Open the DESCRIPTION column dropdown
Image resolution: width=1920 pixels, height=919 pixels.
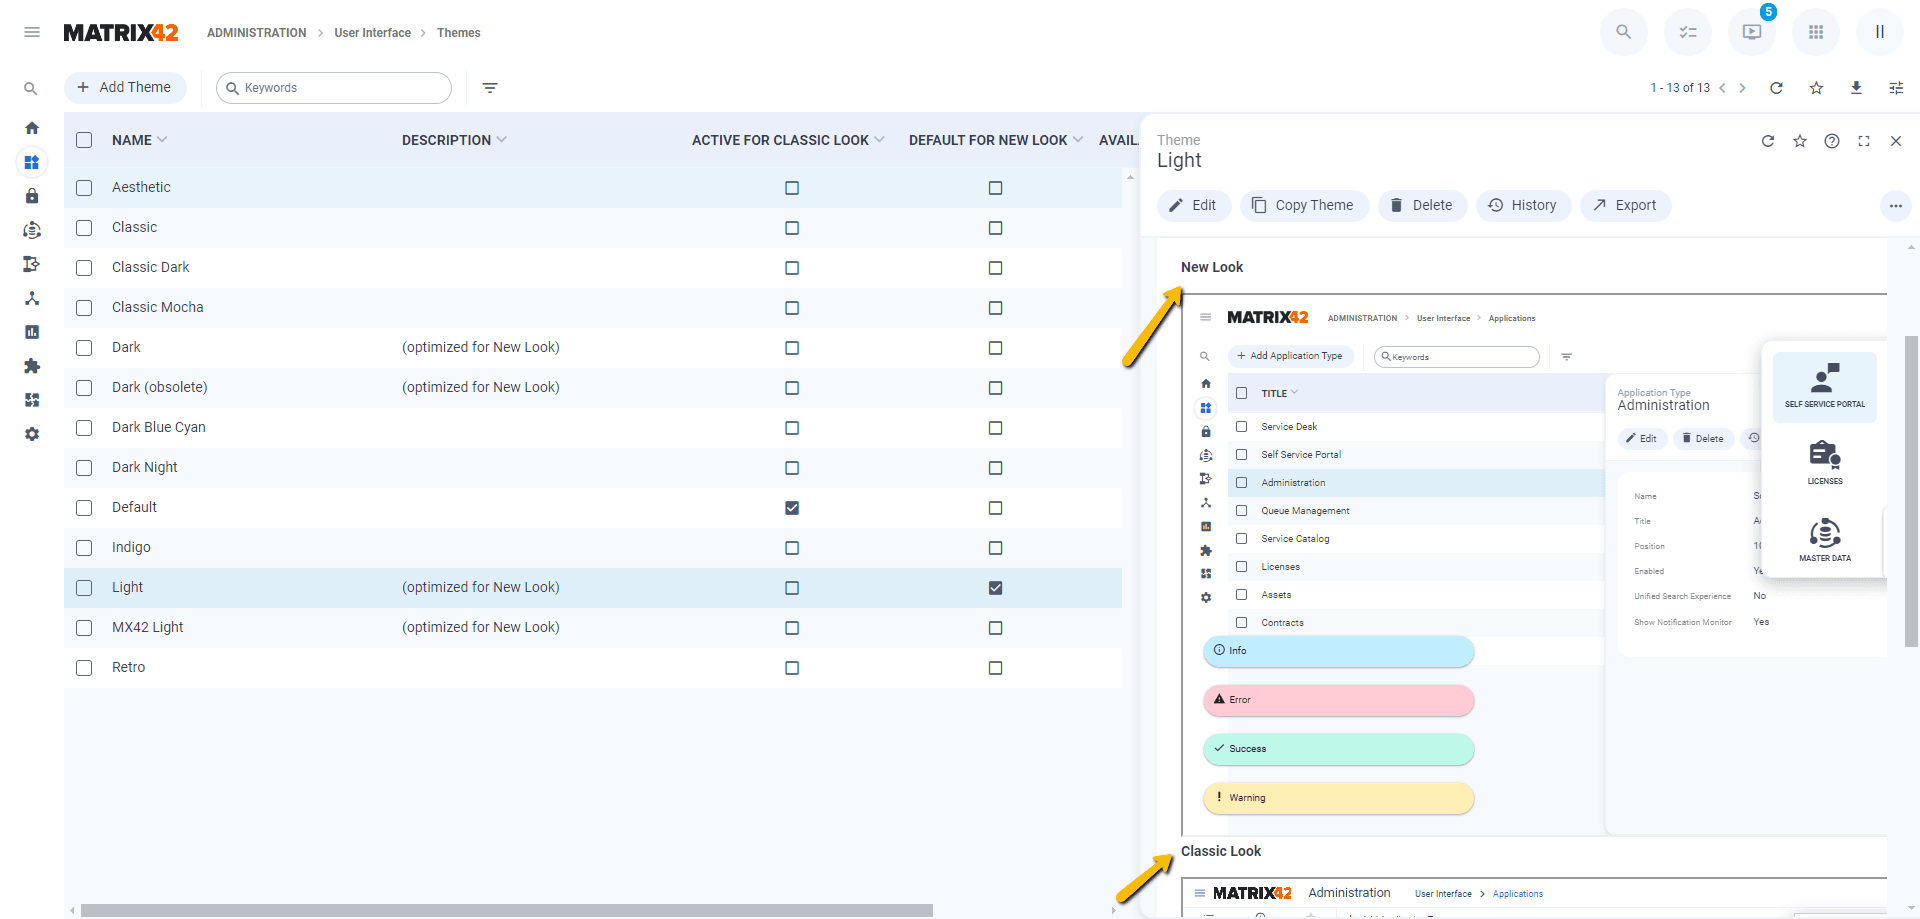[x=501, y=140]
